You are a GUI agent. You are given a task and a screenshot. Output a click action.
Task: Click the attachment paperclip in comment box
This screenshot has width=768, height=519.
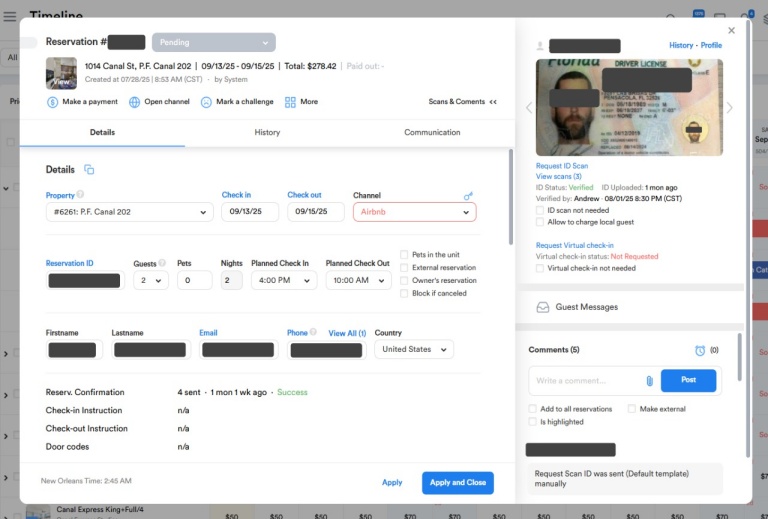pyautogui.click(x=649, y=381)
